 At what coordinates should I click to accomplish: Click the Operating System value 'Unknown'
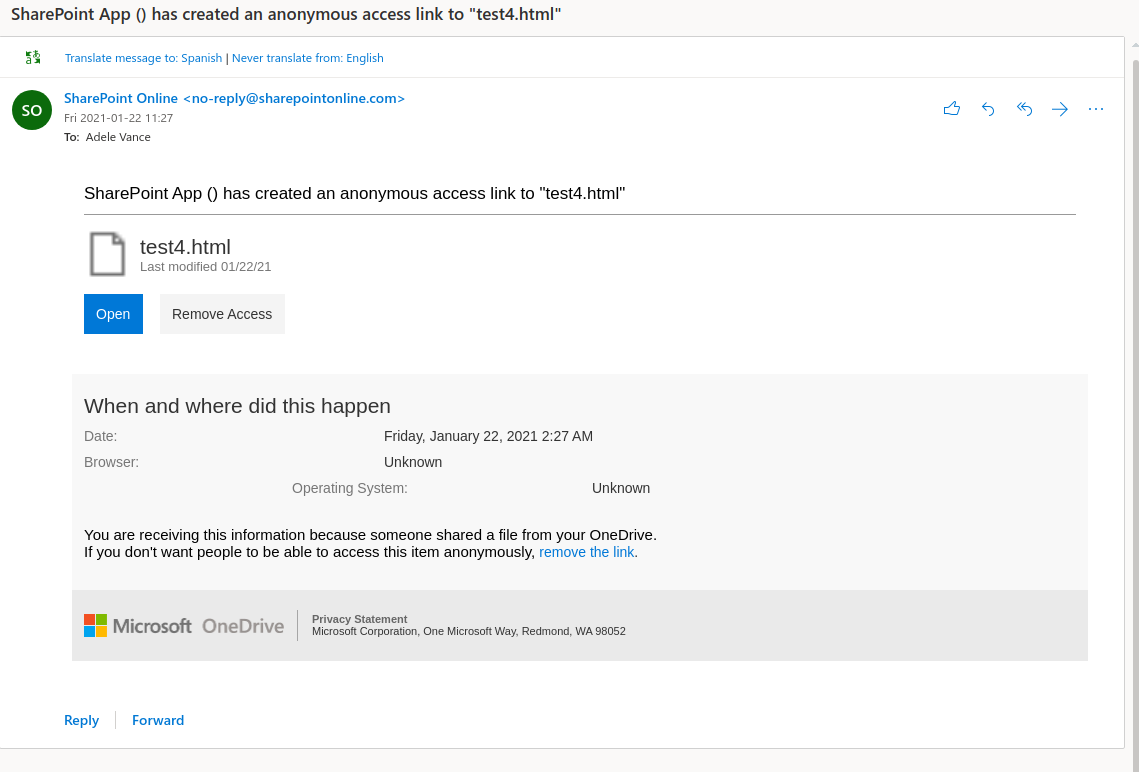pos(621,489)
